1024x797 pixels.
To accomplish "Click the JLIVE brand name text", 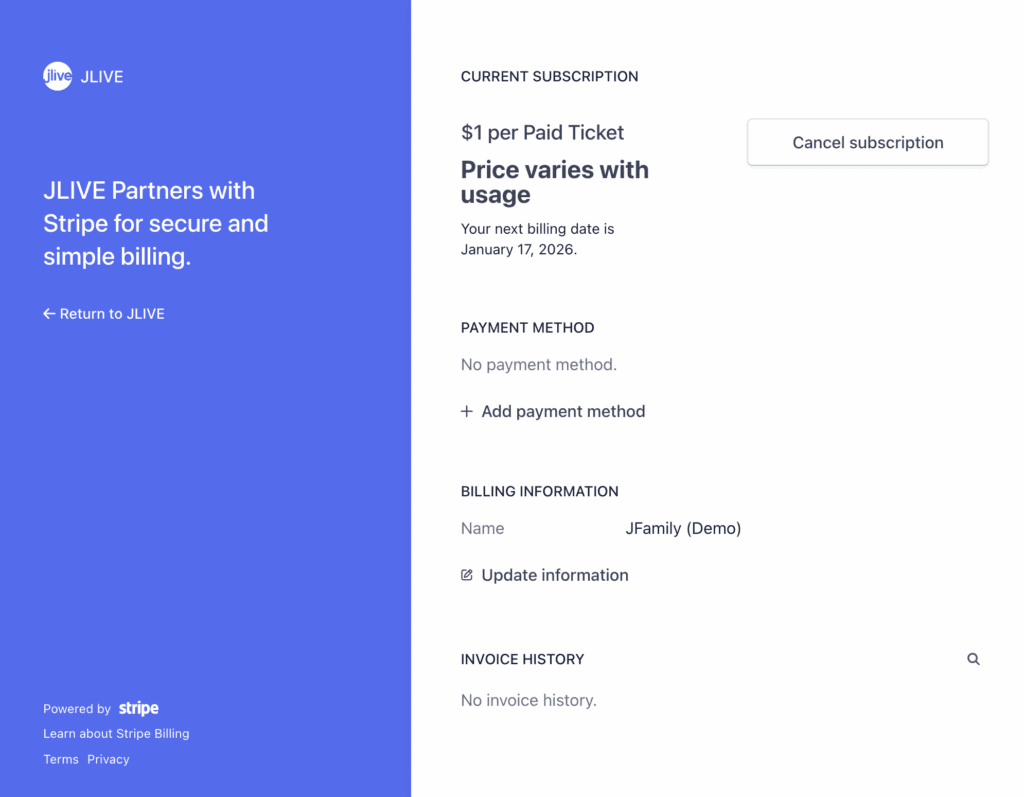I will click(102, 77).
